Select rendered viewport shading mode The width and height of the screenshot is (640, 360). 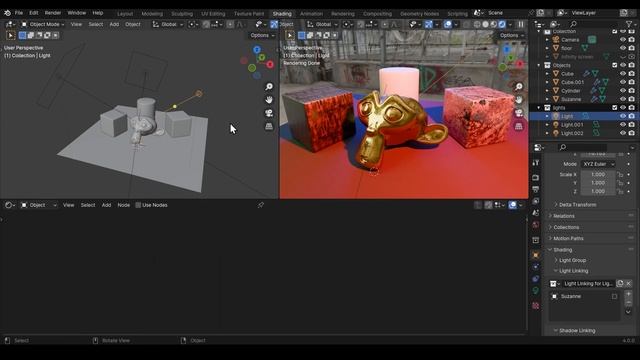(x=502, y=24)
